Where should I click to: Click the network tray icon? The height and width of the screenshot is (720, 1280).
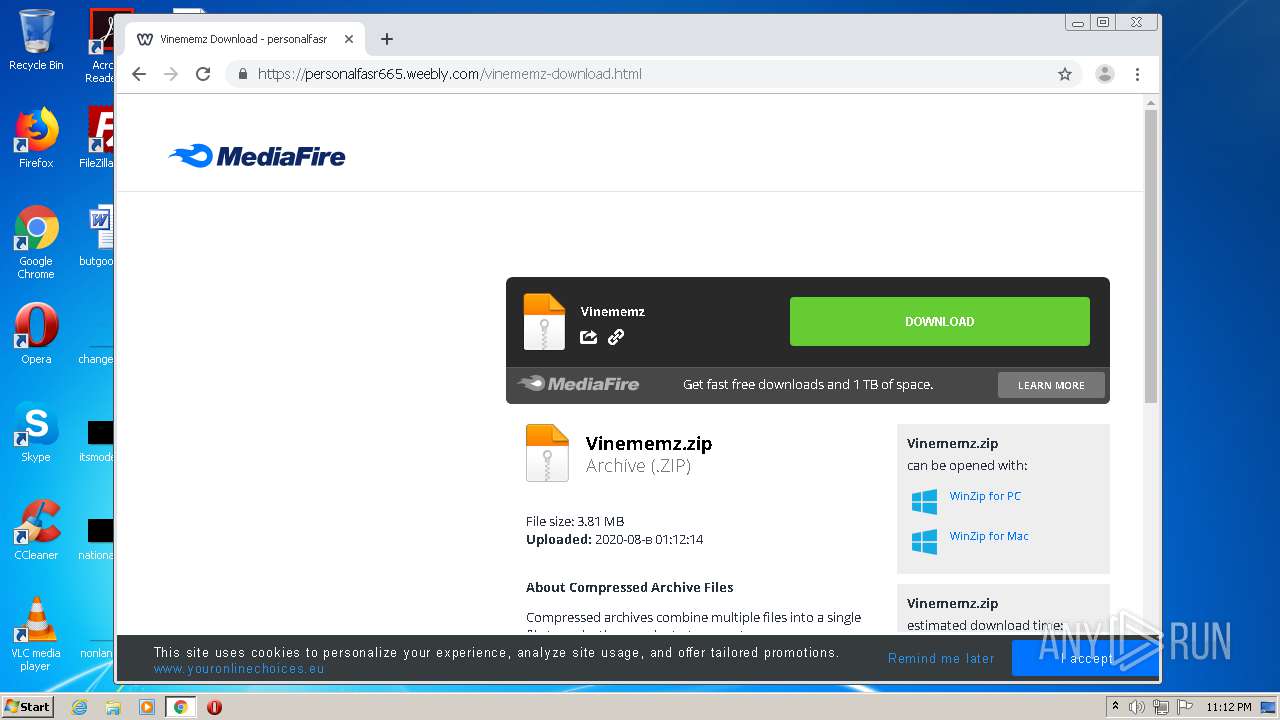(x=1160, y=707)
